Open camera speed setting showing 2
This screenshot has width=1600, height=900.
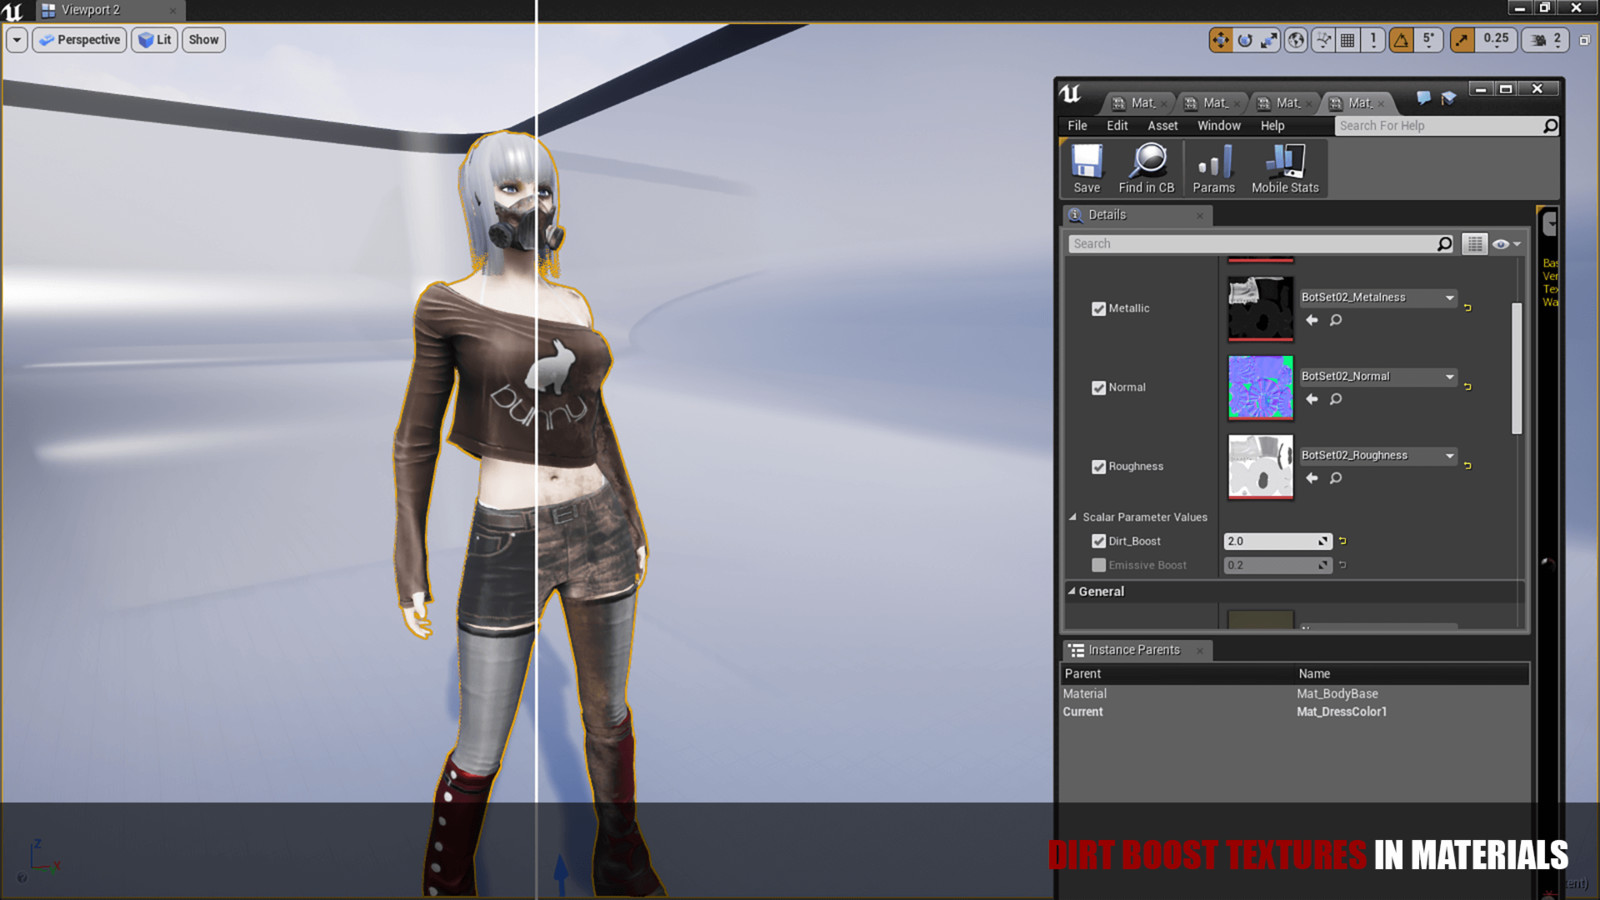1547,40
